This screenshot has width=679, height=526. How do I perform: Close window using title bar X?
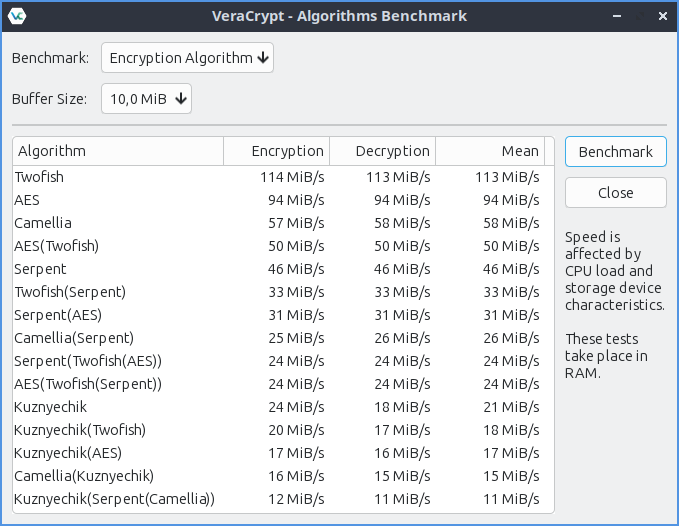[x=663, y=16]
